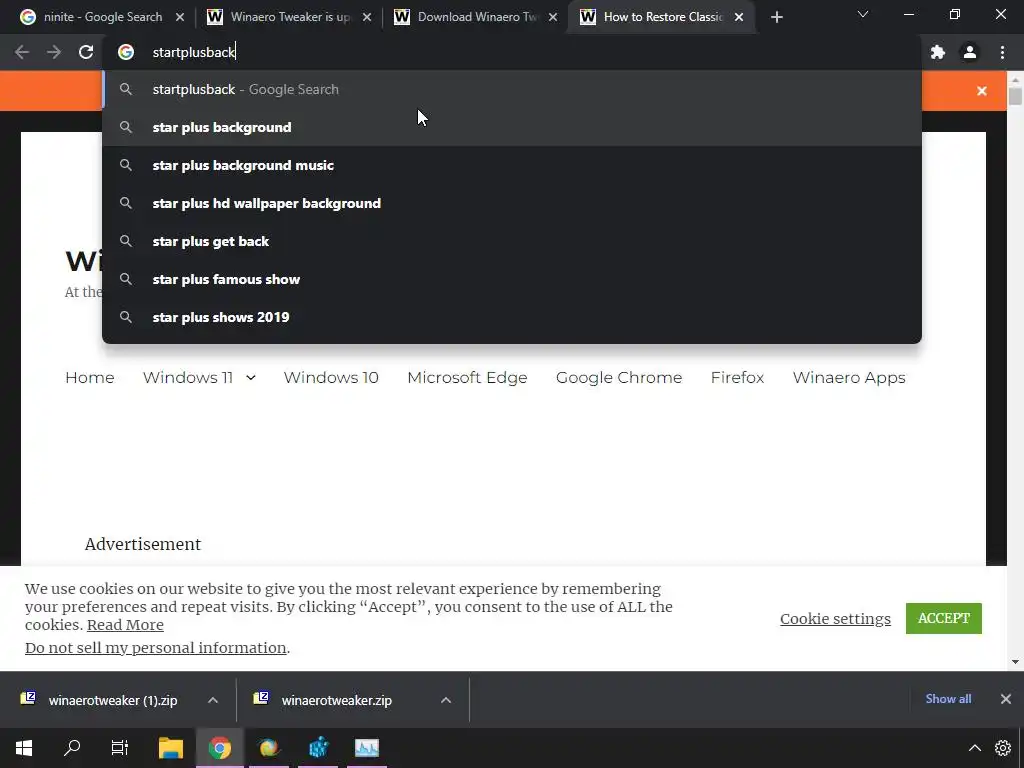Image resolution: width=1024 pixels, height=768 pixels.
Task: Open the Windows Start button
Action: (24, 748)
